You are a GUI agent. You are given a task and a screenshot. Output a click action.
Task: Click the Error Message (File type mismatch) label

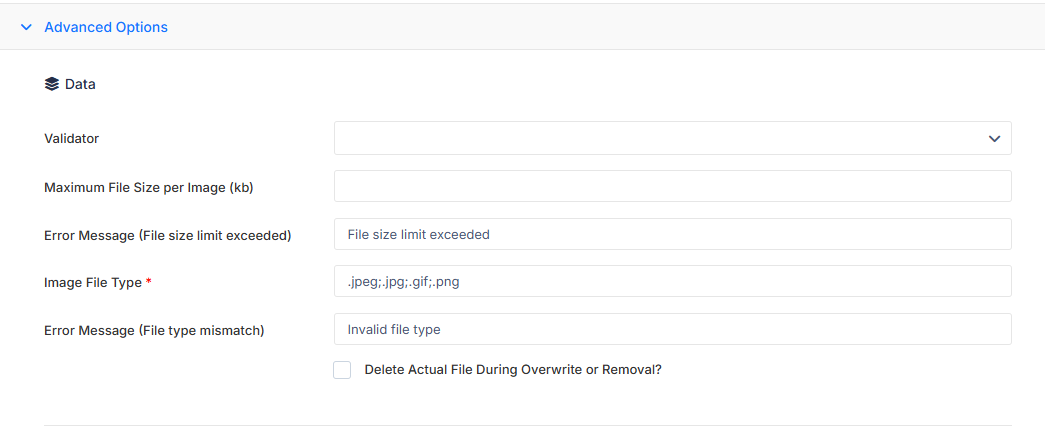coord(154,331)
